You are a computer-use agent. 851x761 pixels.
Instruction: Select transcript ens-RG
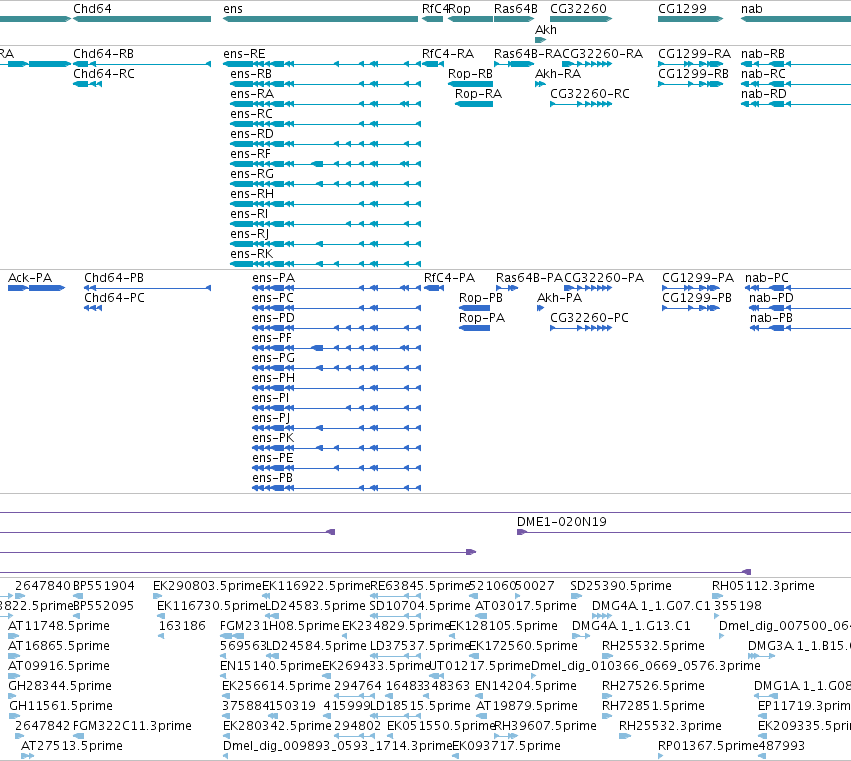pyautogui.click(x=252, y=174)
